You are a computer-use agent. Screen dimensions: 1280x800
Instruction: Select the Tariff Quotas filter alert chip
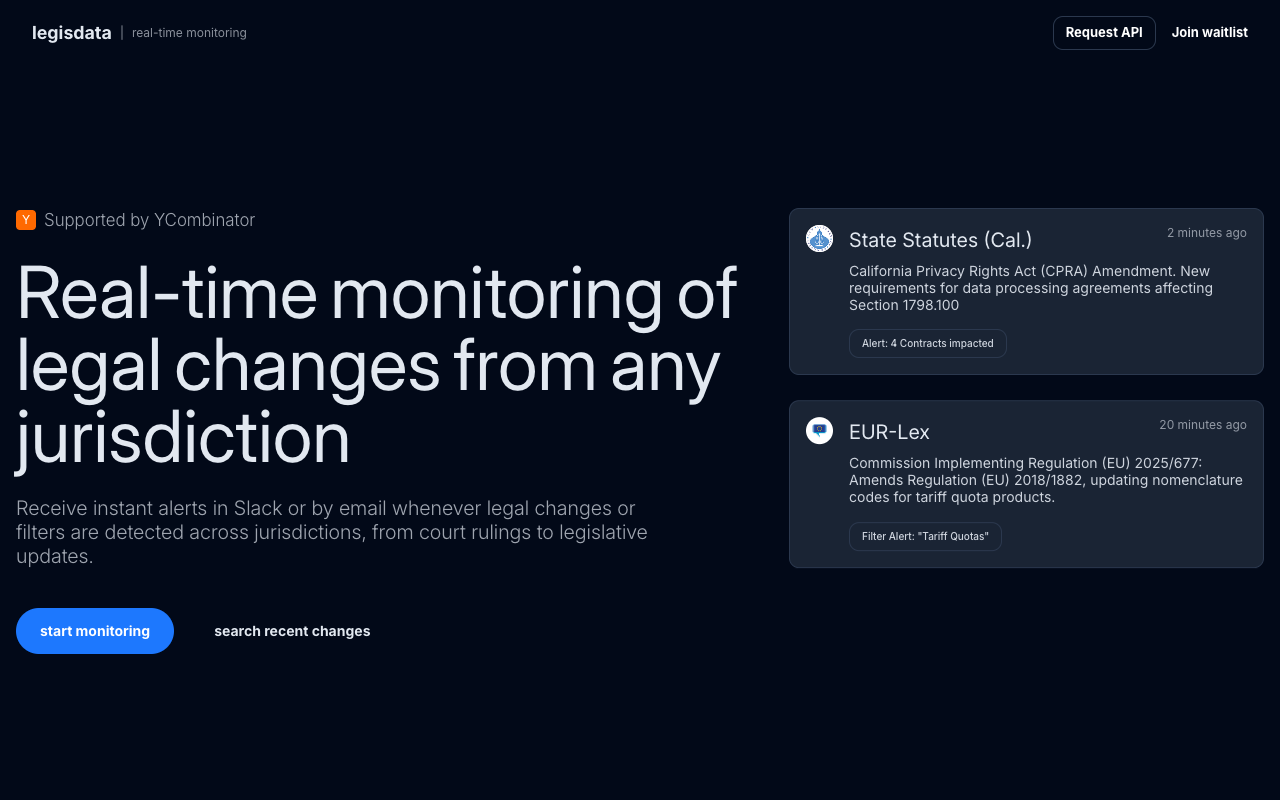point(925,536)
